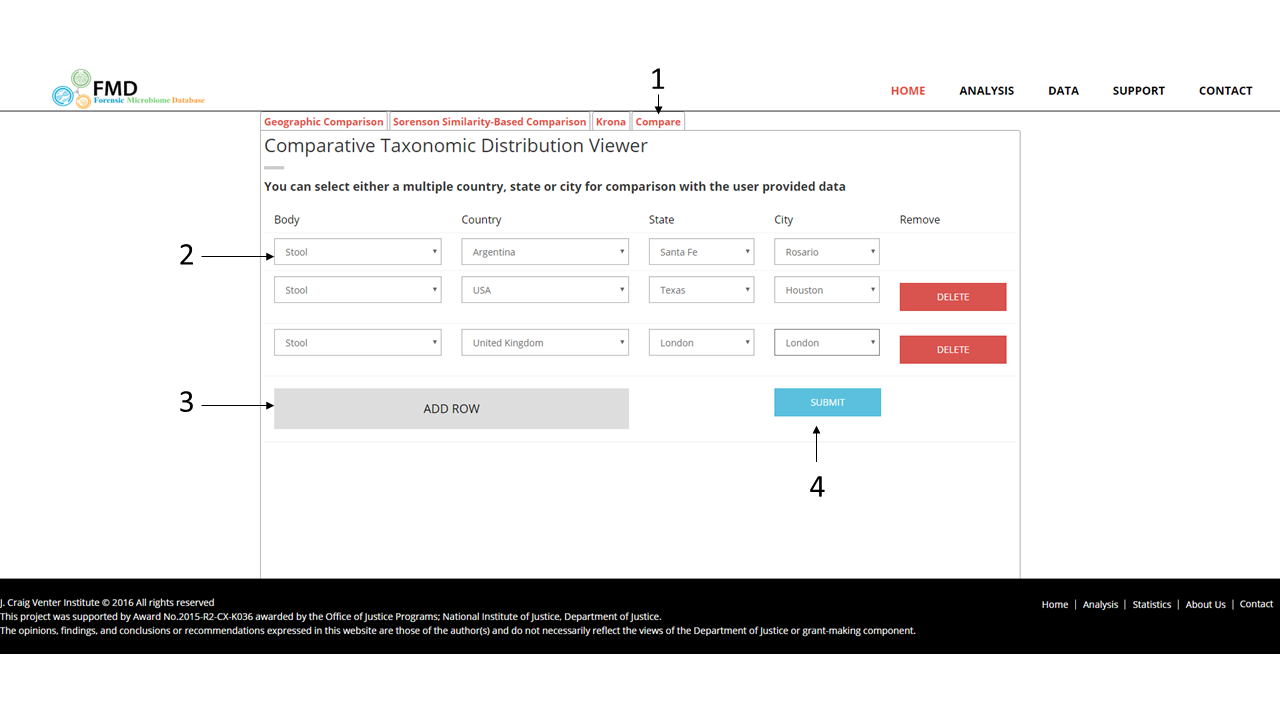
Task: Follow the footer About Us link
Action: click(x=1205, y=604)
